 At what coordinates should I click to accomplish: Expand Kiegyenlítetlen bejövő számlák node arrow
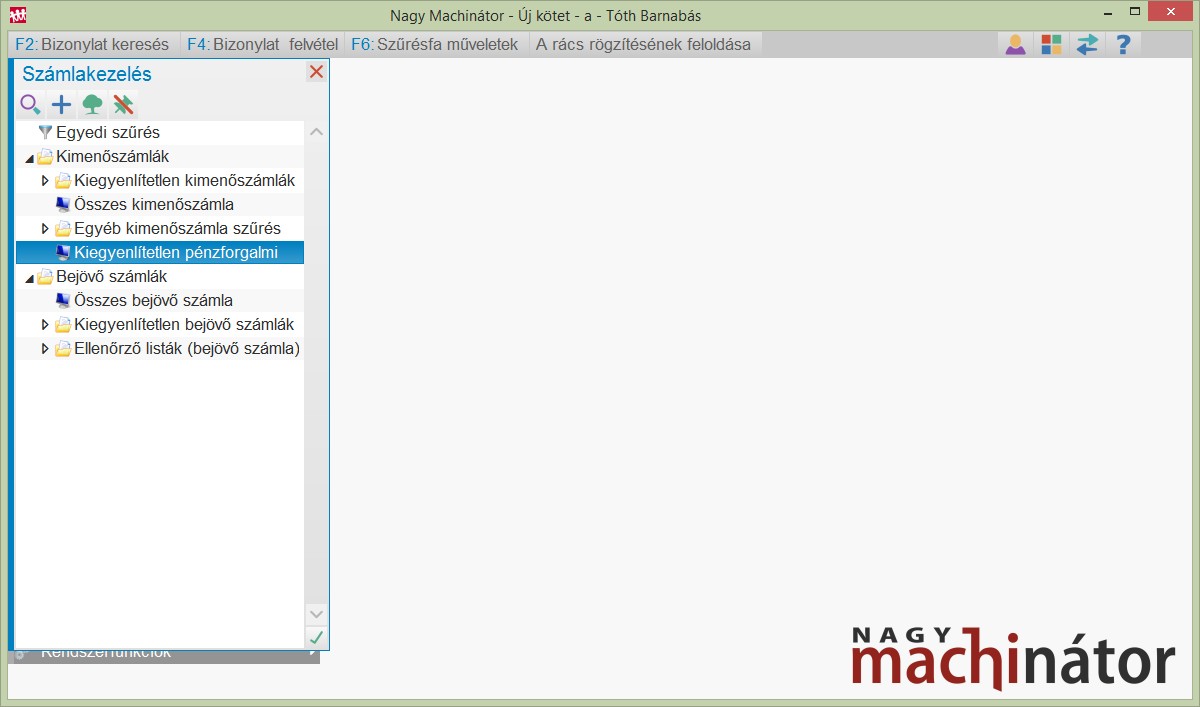(x=45, y=324)
